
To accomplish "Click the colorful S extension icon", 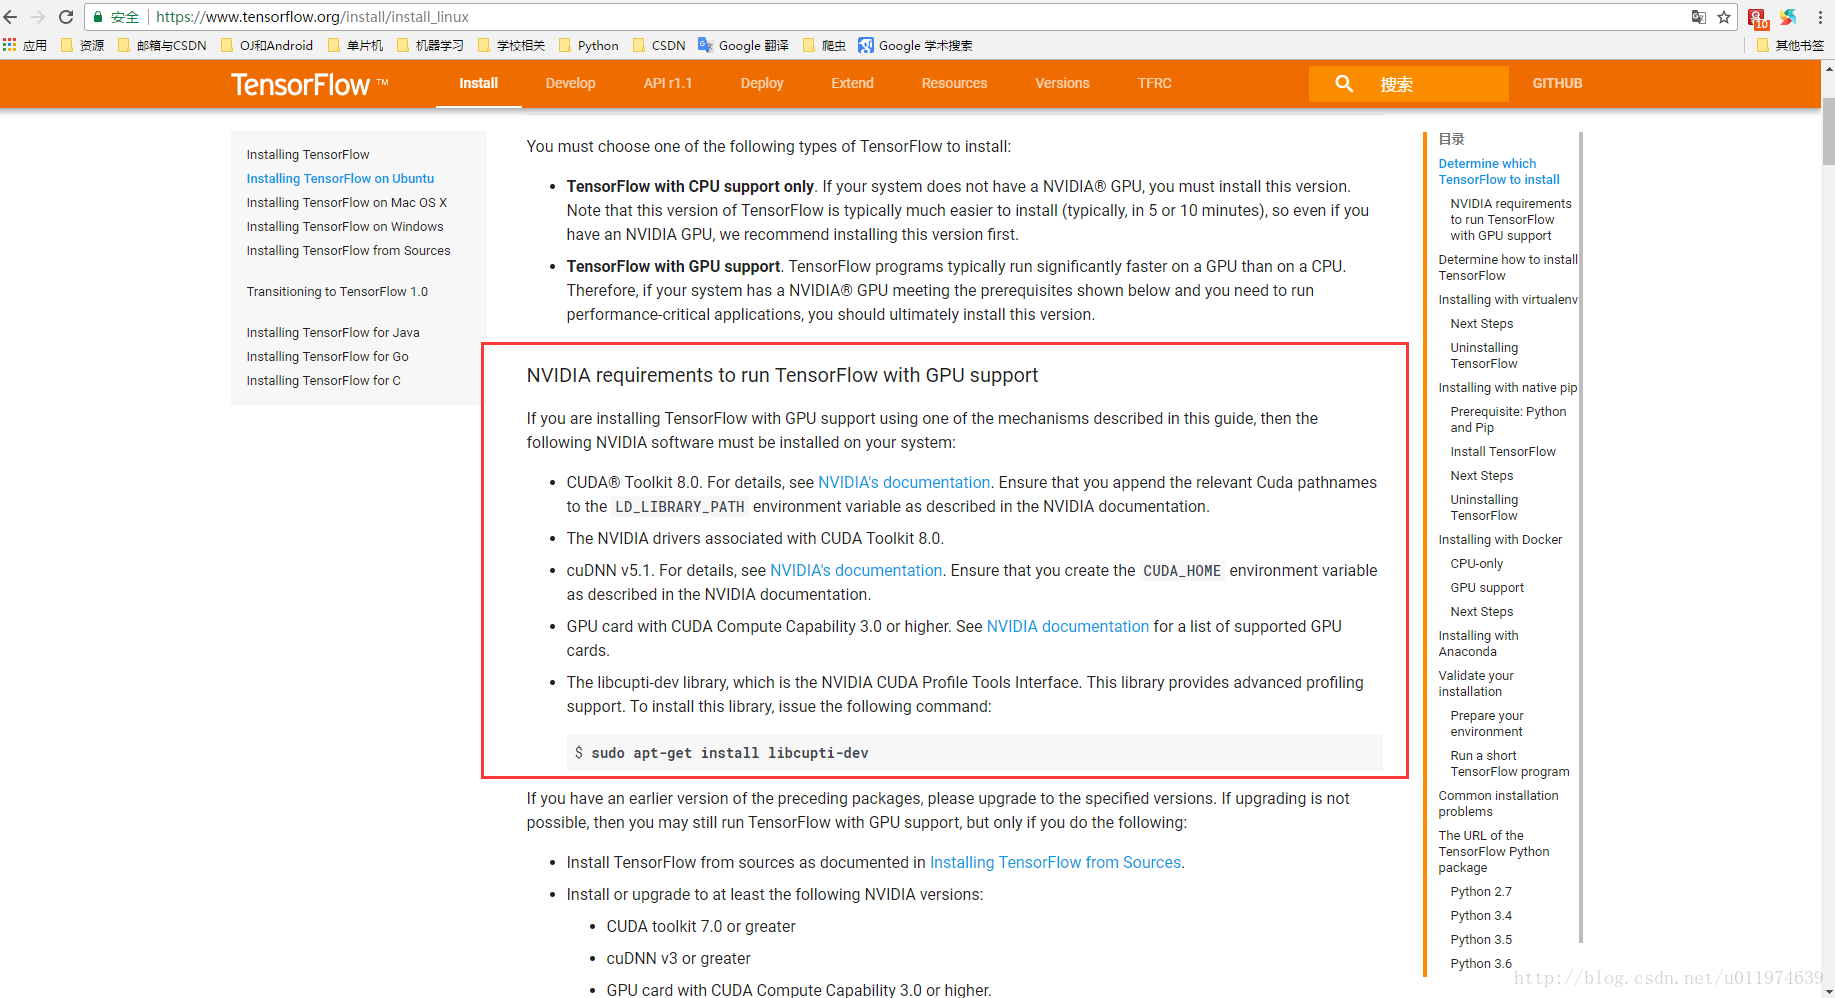I will click(1789, 17).
